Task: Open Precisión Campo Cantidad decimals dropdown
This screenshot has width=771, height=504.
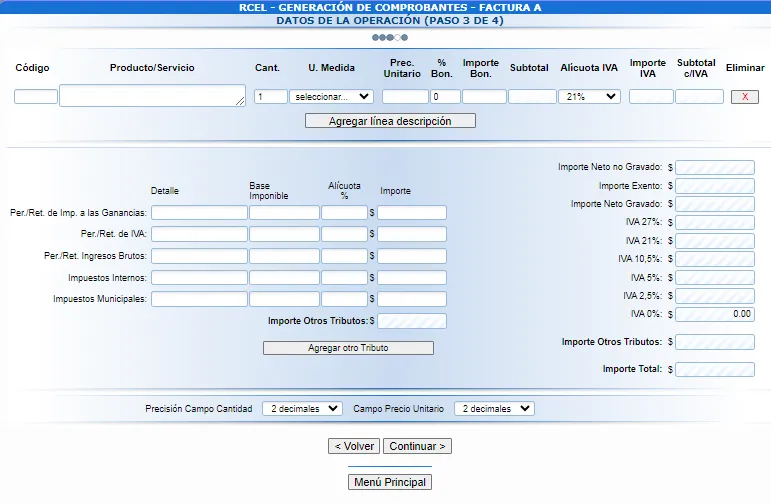Action: [x=302, y=409]
